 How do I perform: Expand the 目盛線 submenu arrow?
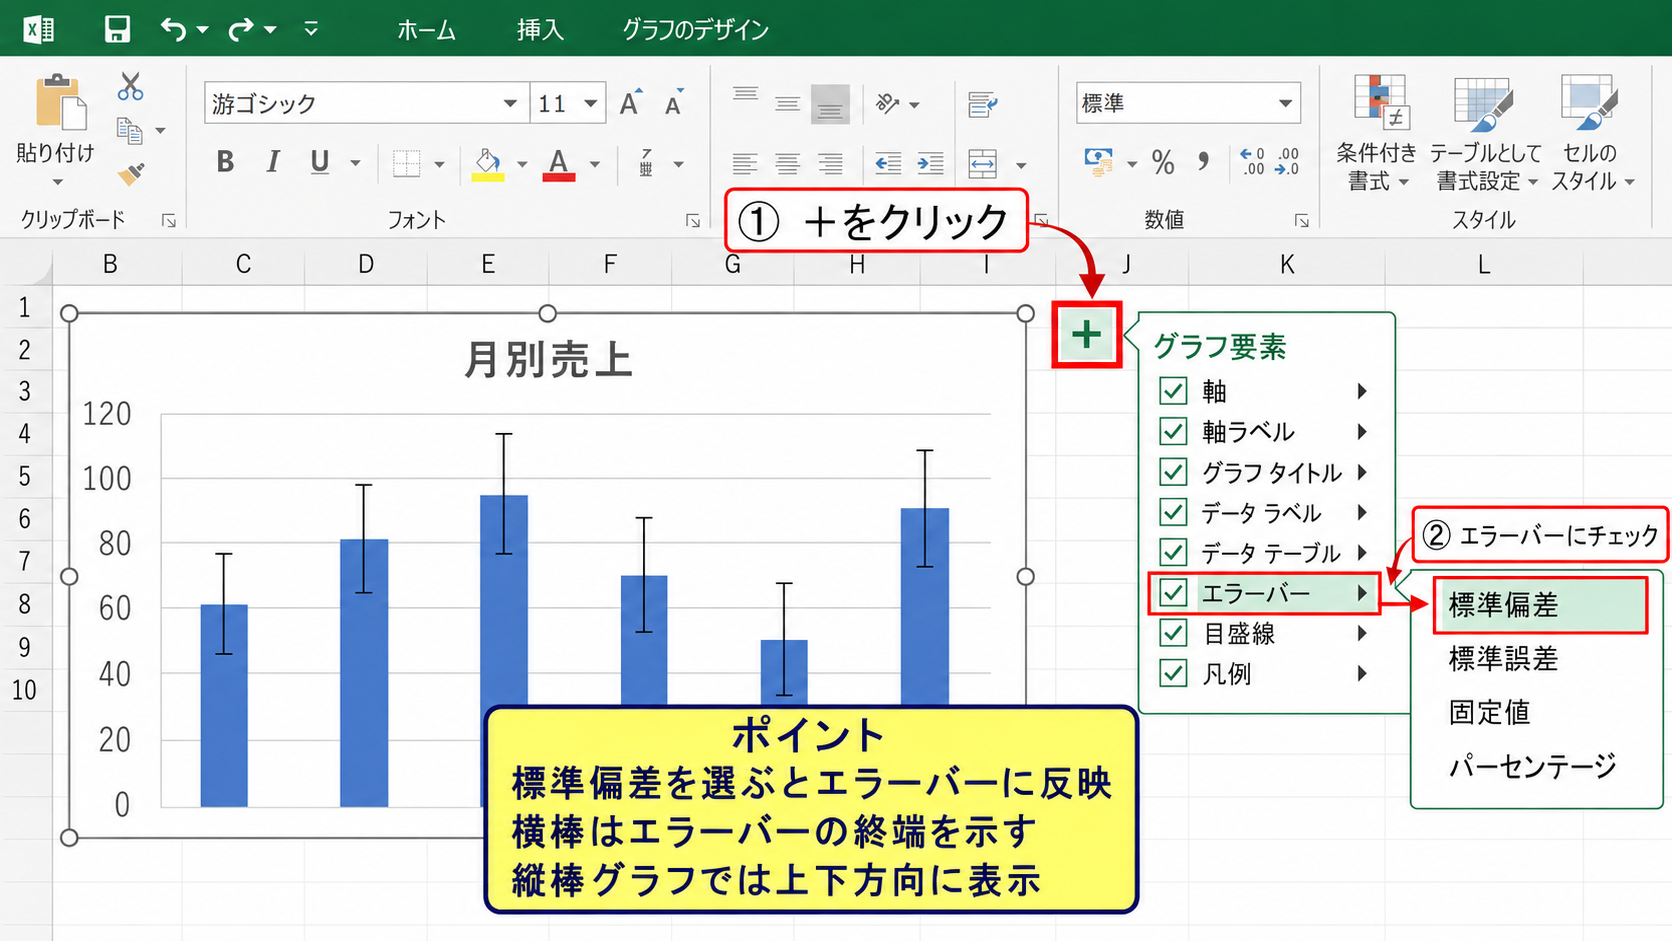click(1362, 633)
